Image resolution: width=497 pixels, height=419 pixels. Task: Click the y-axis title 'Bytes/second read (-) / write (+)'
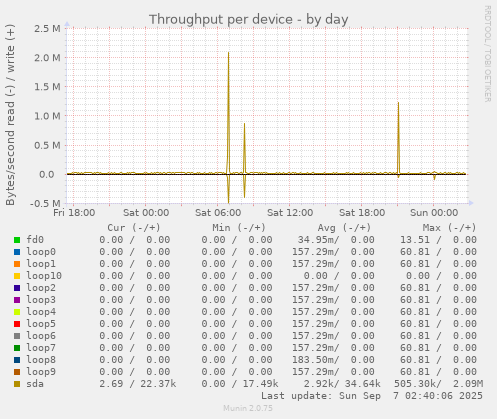coord(10,115)
